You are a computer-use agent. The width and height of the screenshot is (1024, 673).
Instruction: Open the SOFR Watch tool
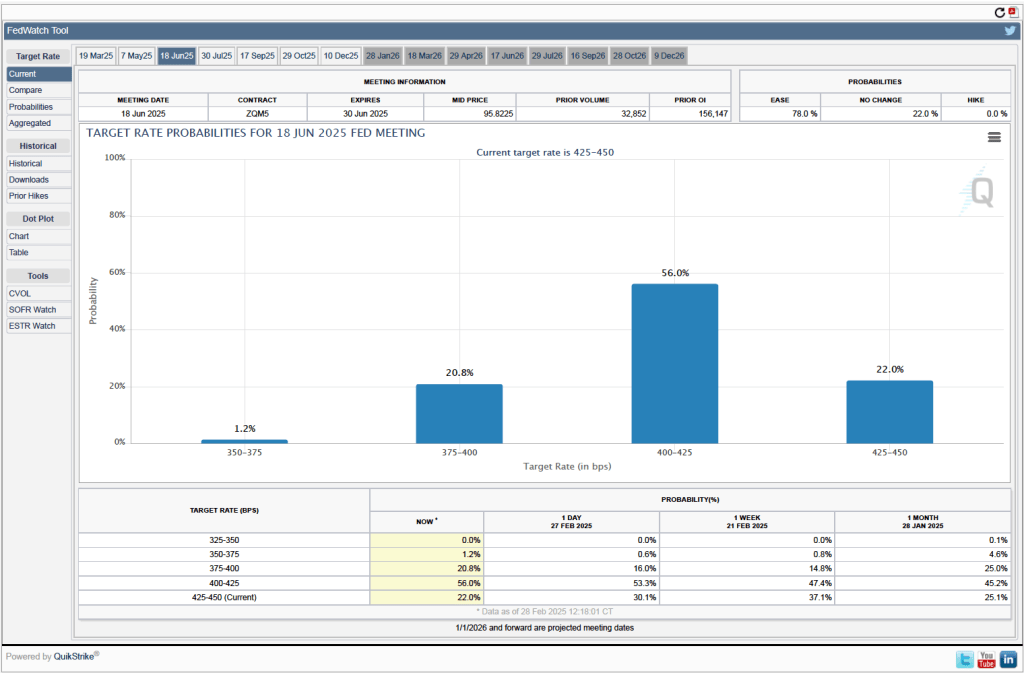[32, 310]
